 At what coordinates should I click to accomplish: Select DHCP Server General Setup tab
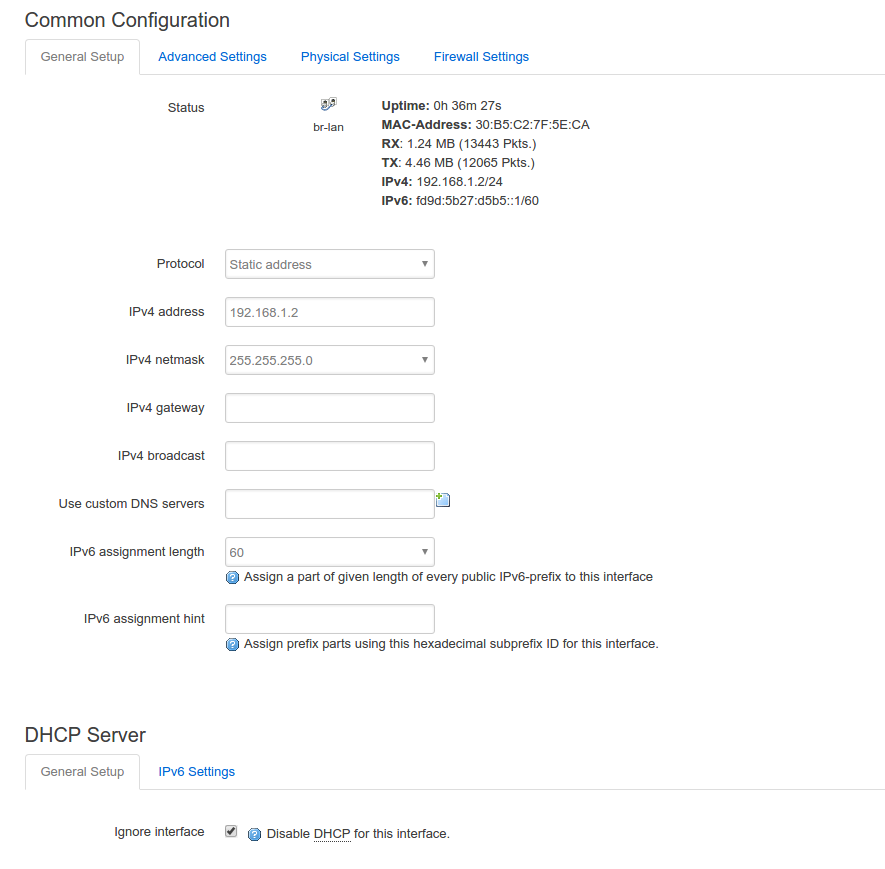[x=82, y=772]
